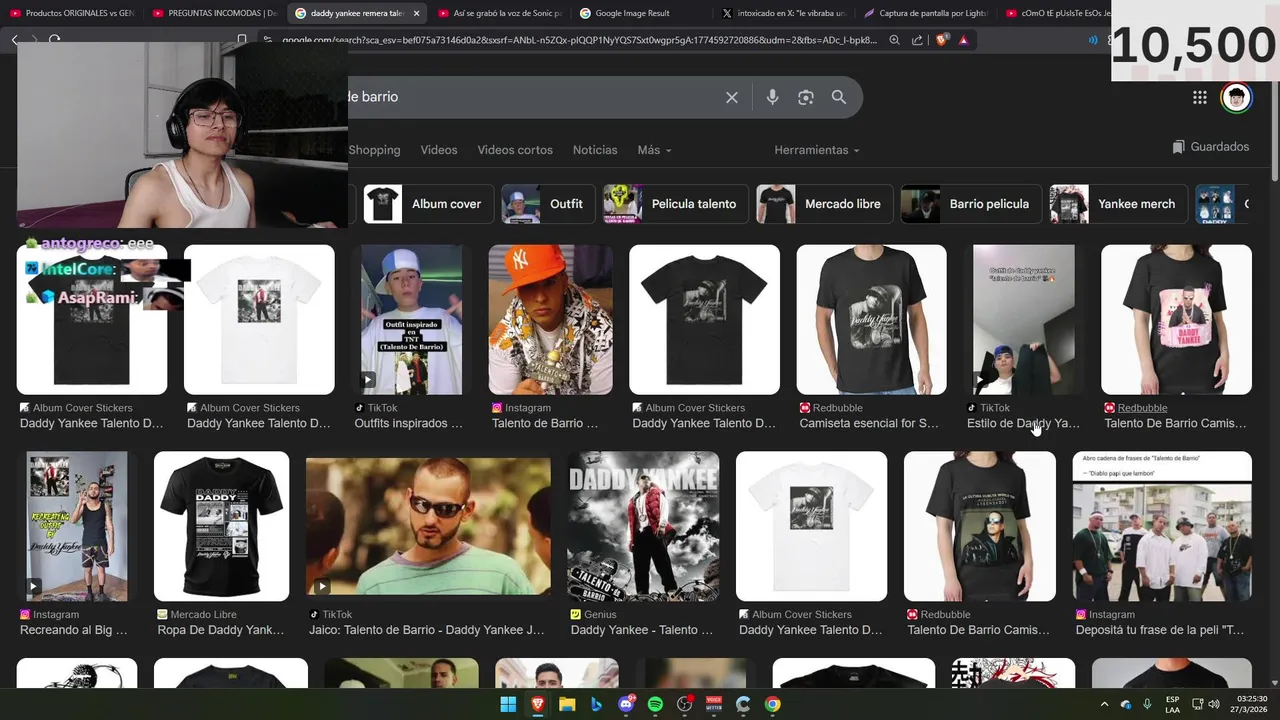1280x720 pixels.
Task: Start voice search with microphone icon
Action: tap(772, 97)
